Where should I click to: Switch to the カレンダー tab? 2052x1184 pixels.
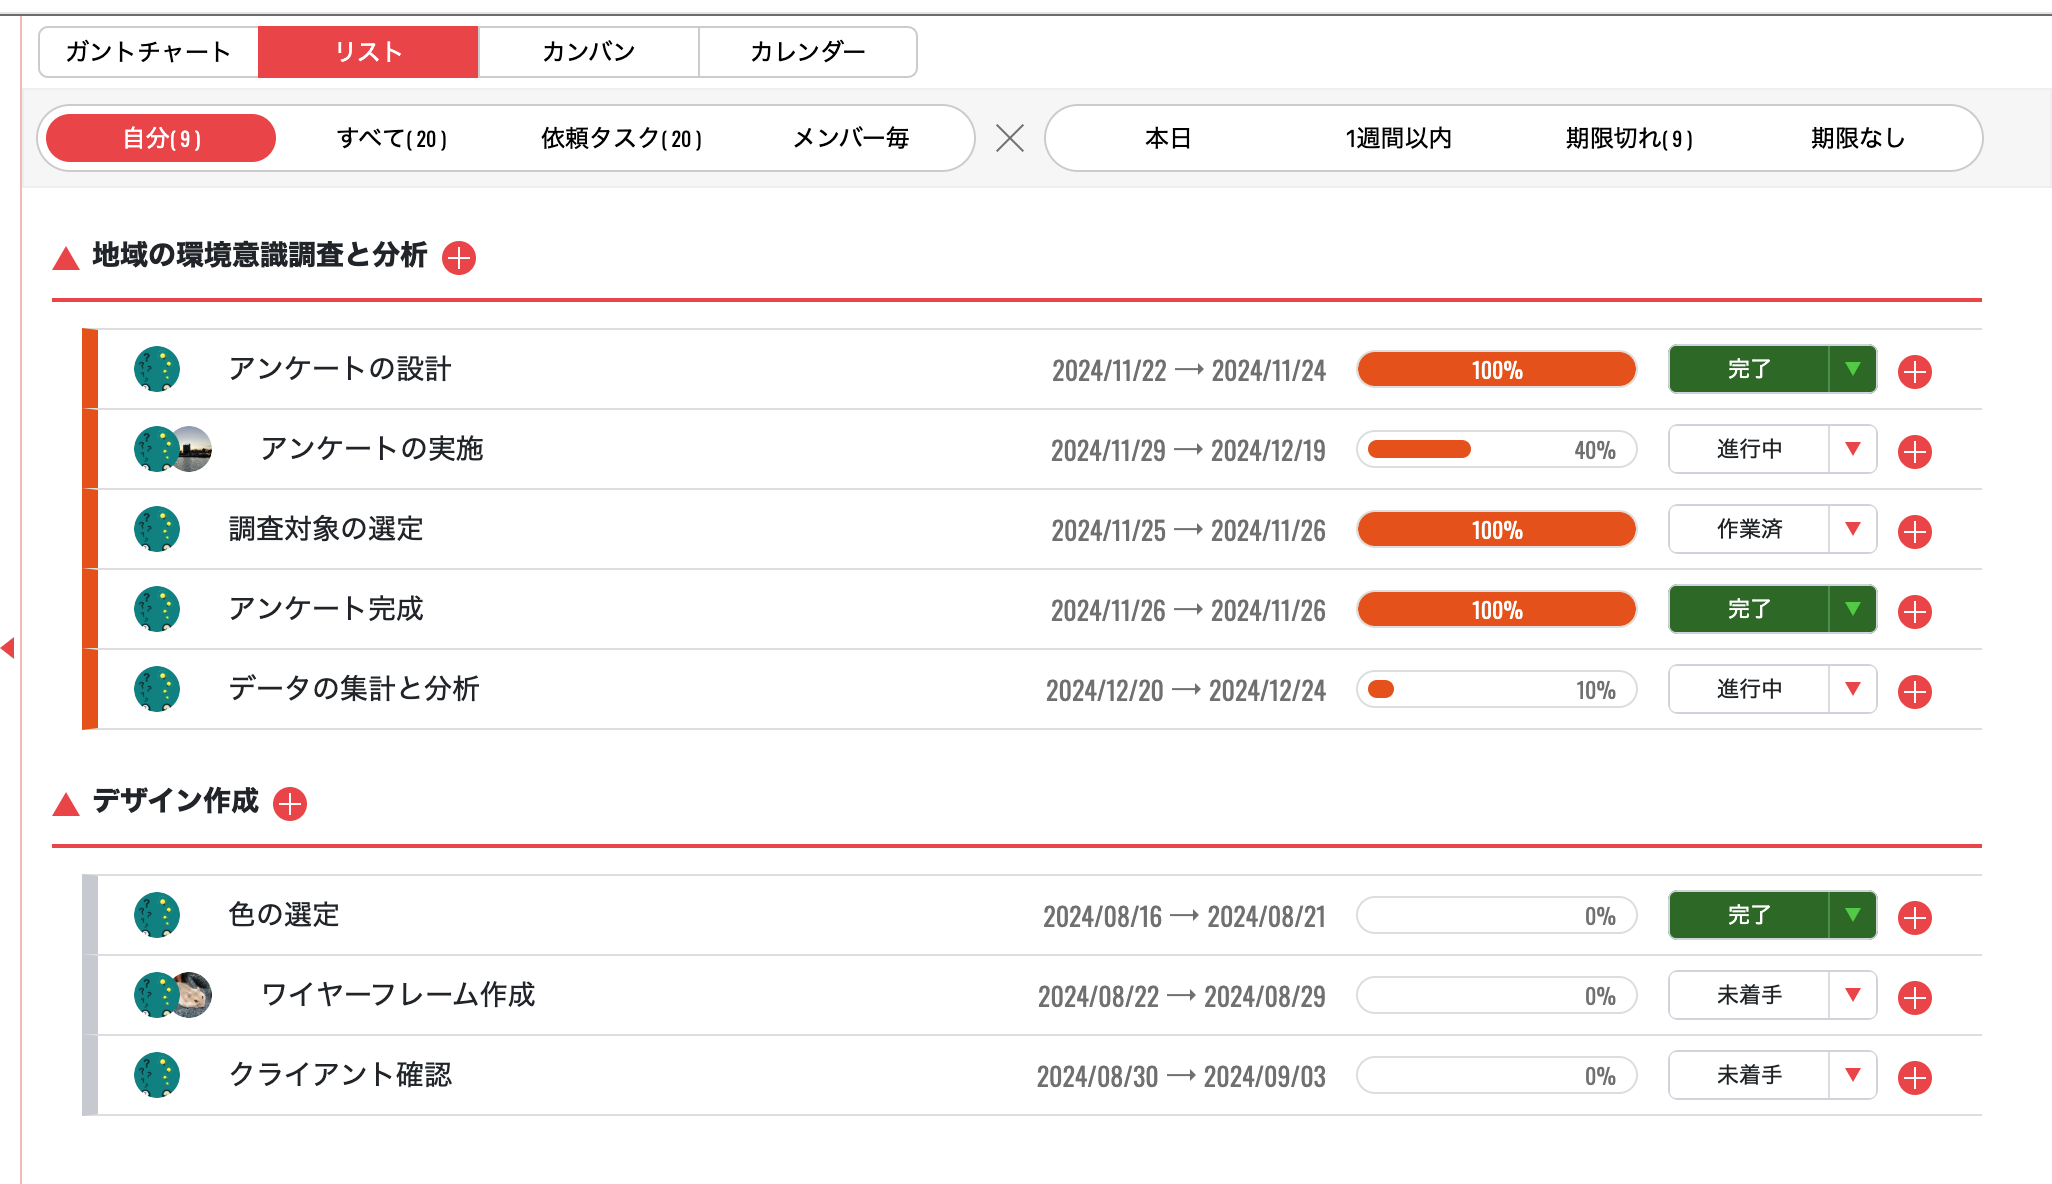(x=808, y=52)
